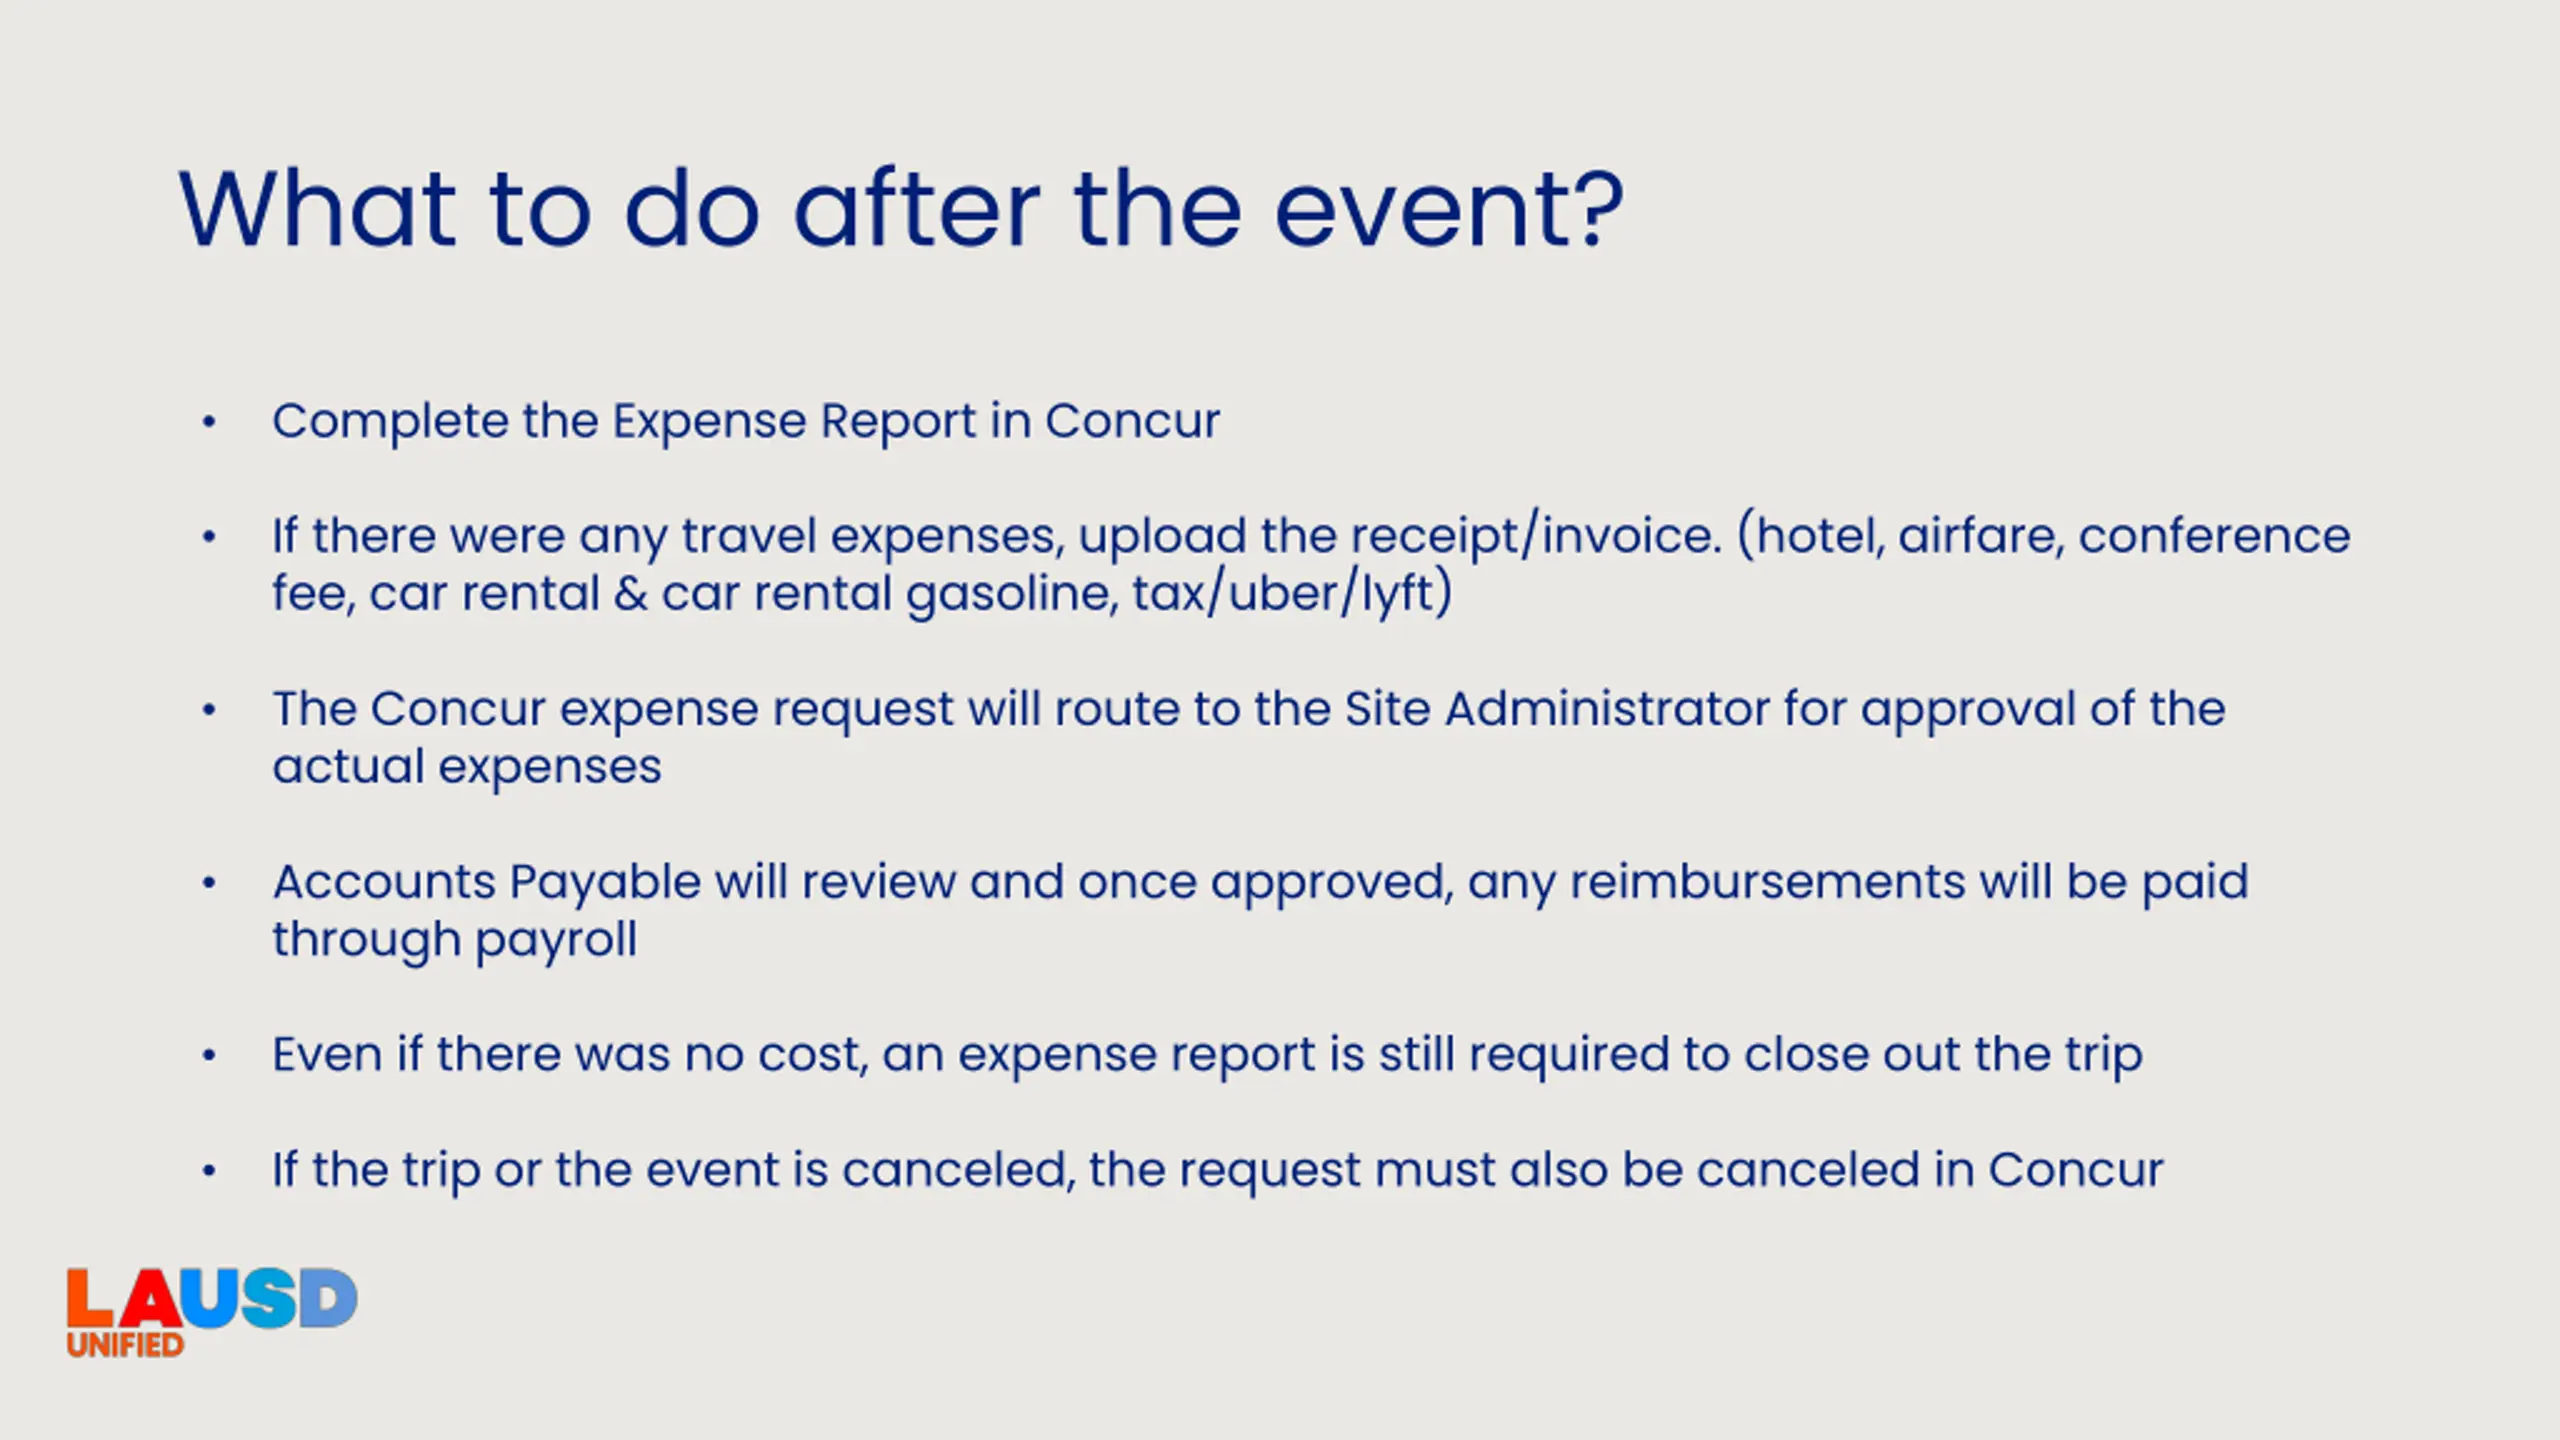This screenshot has height=1440, width=2560.
Task: Click the words 'actual expenses'
Action: 467,767
